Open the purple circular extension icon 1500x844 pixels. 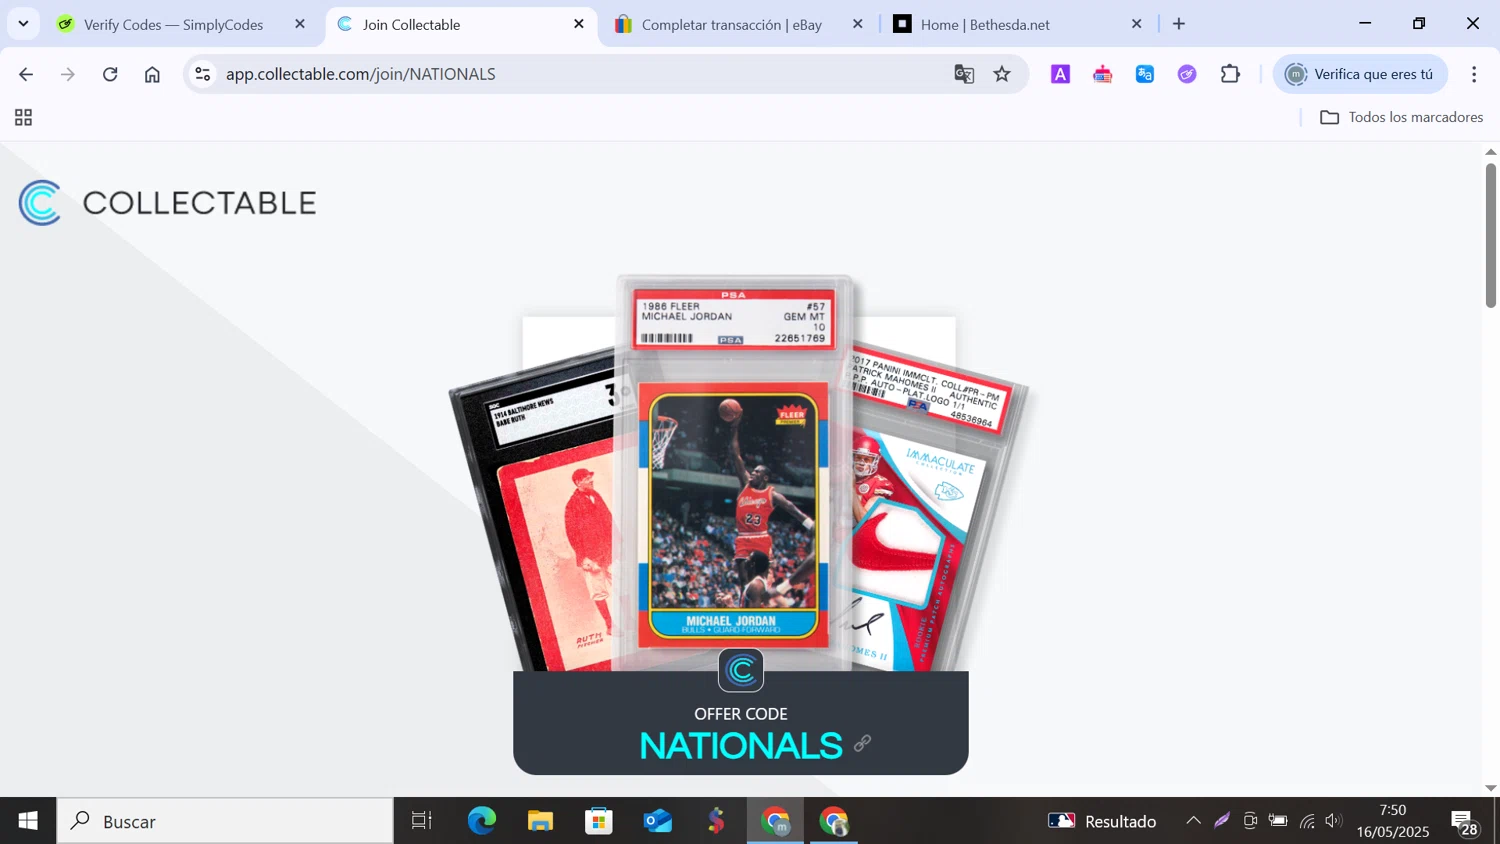click(1187, 74)
